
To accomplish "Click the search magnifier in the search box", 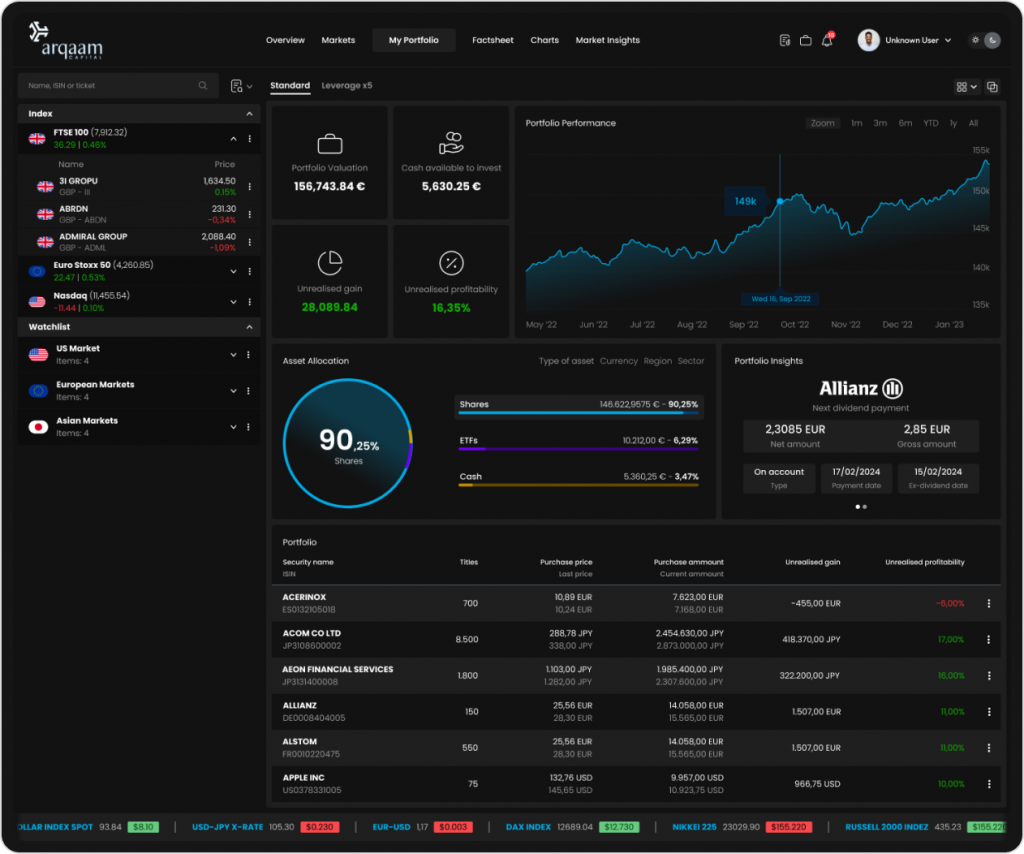I will [204, 86].
